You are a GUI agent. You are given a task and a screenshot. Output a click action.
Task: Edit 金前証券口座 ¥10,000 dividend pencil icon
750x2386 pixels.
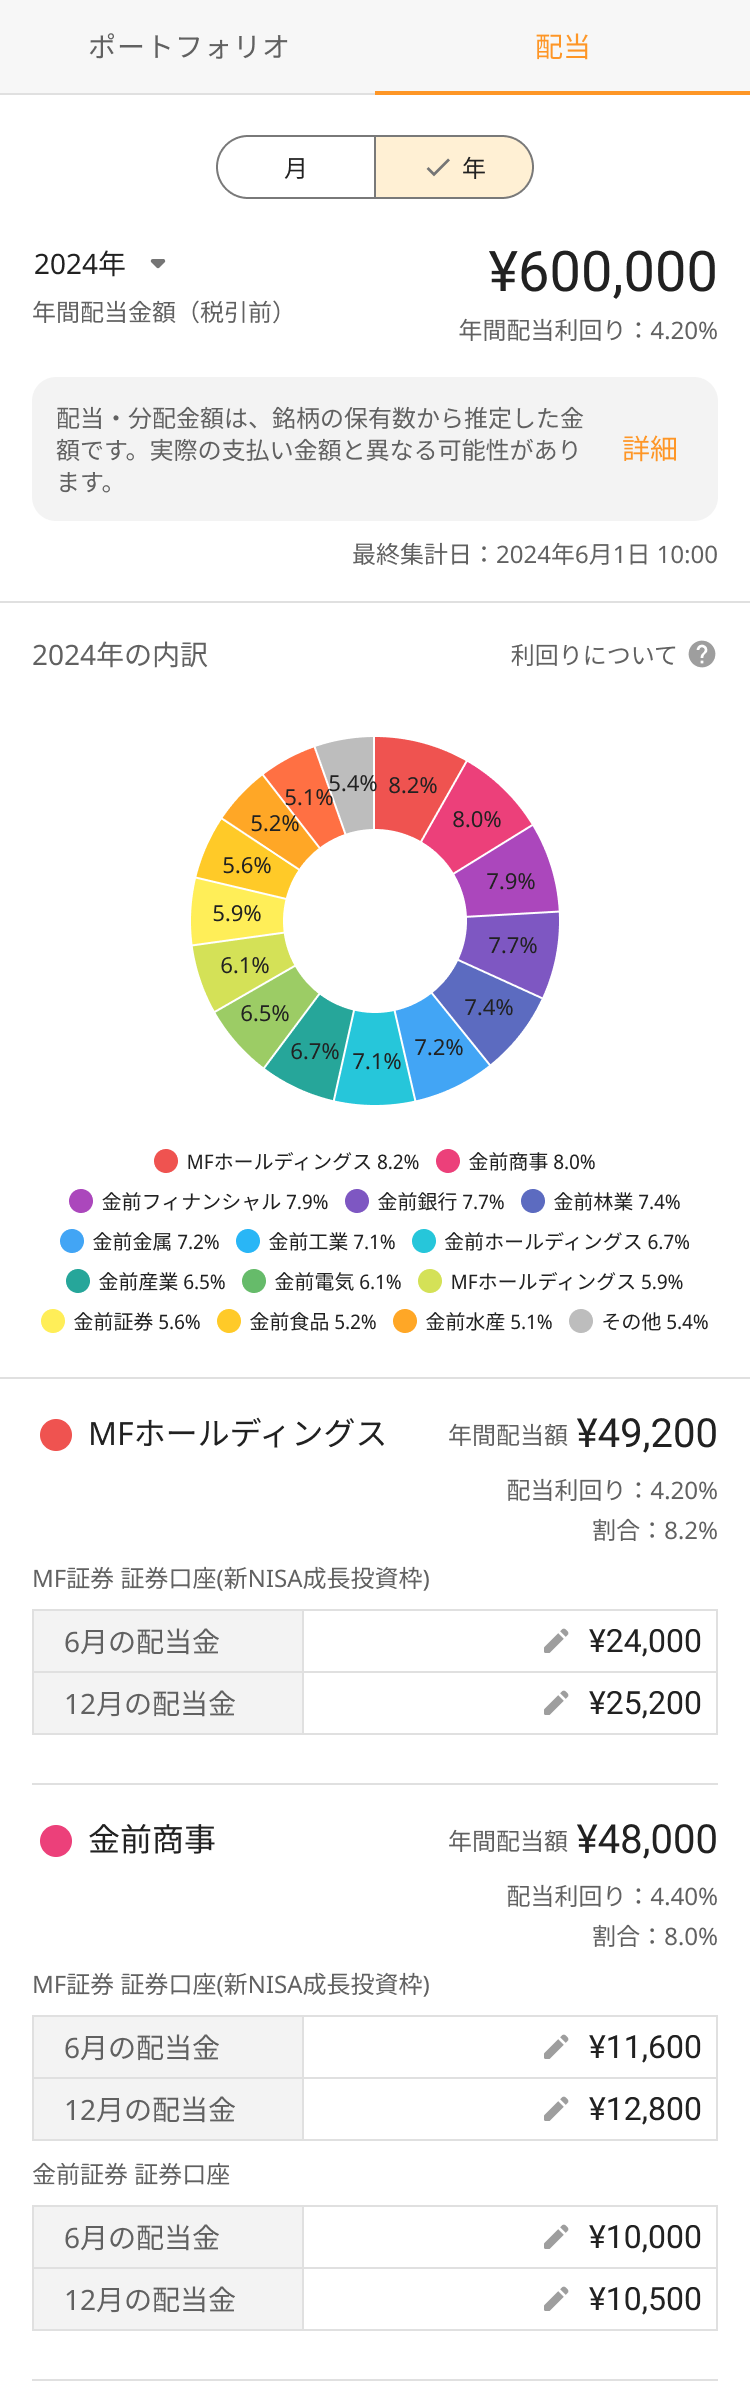(x=556, y=2237)
